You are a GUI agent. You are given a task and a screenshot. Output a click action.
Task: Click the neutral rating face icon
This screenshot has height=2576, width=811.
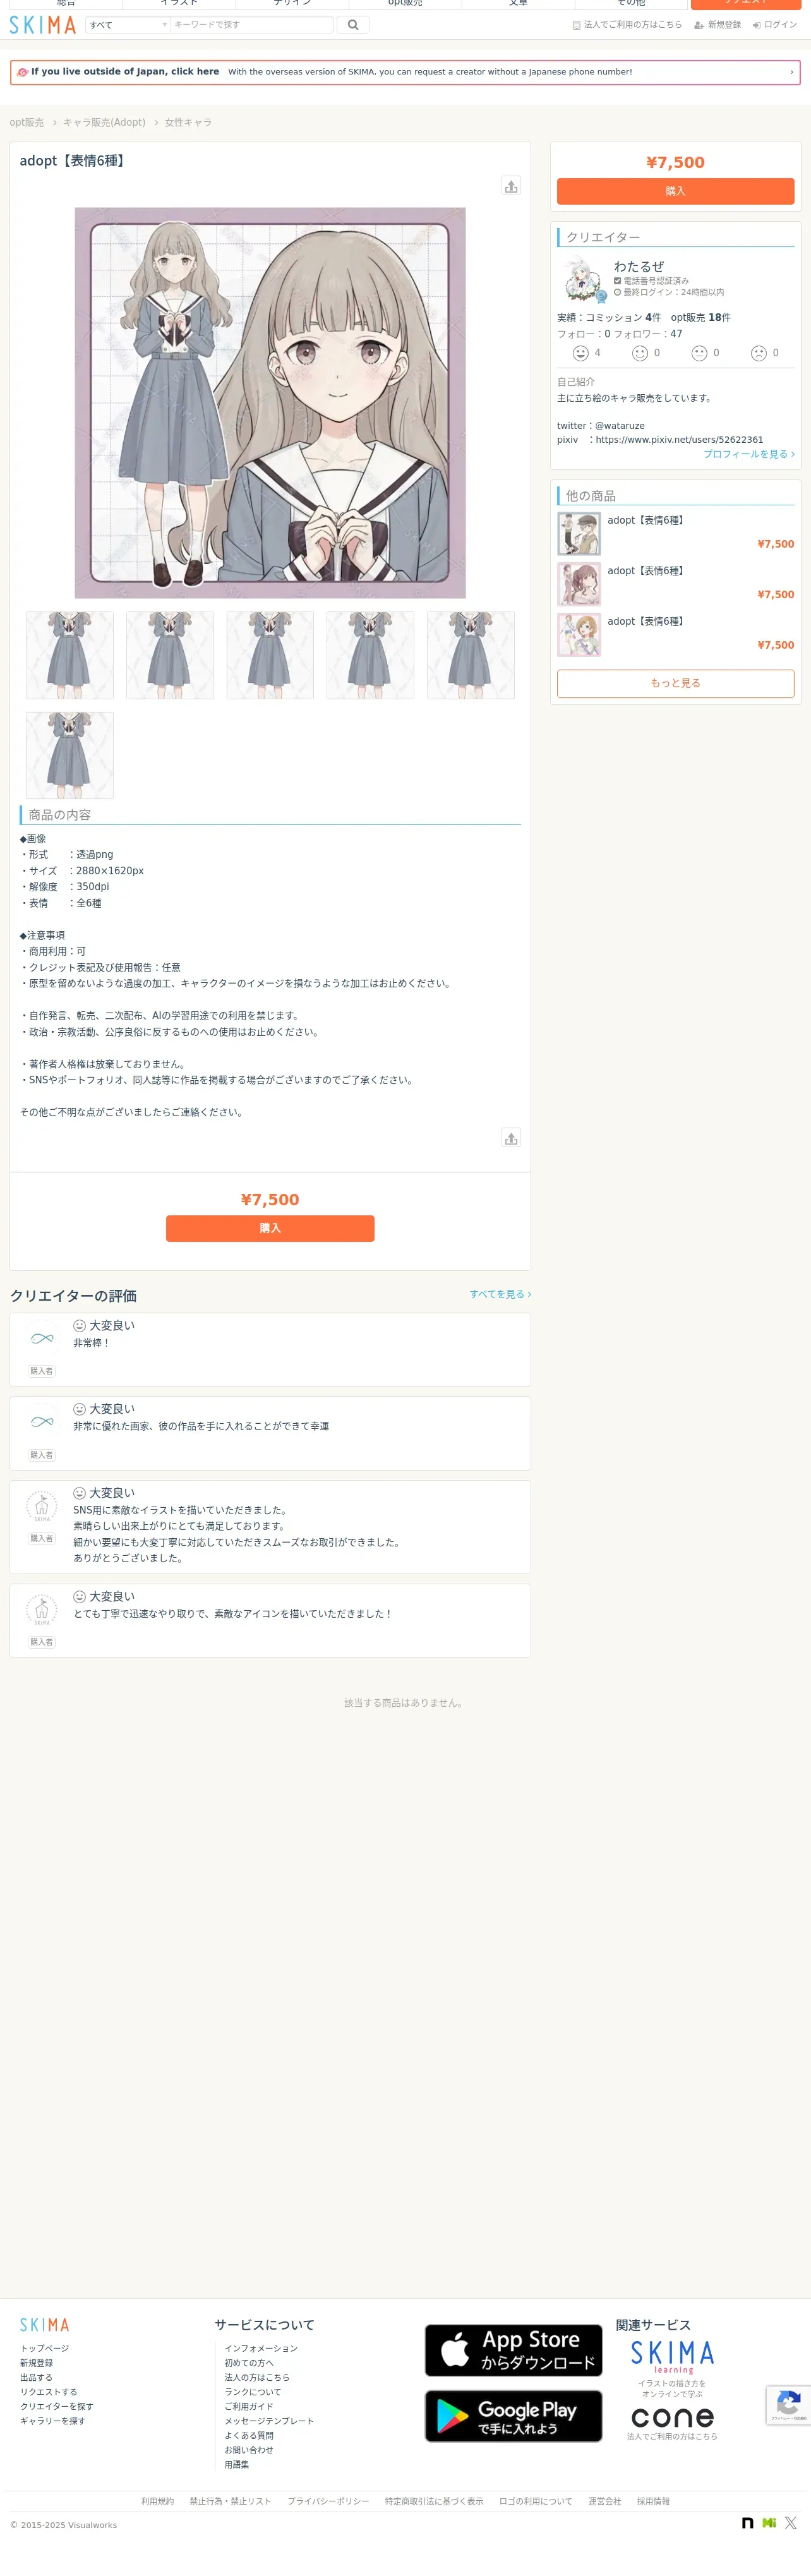point(699,353)
